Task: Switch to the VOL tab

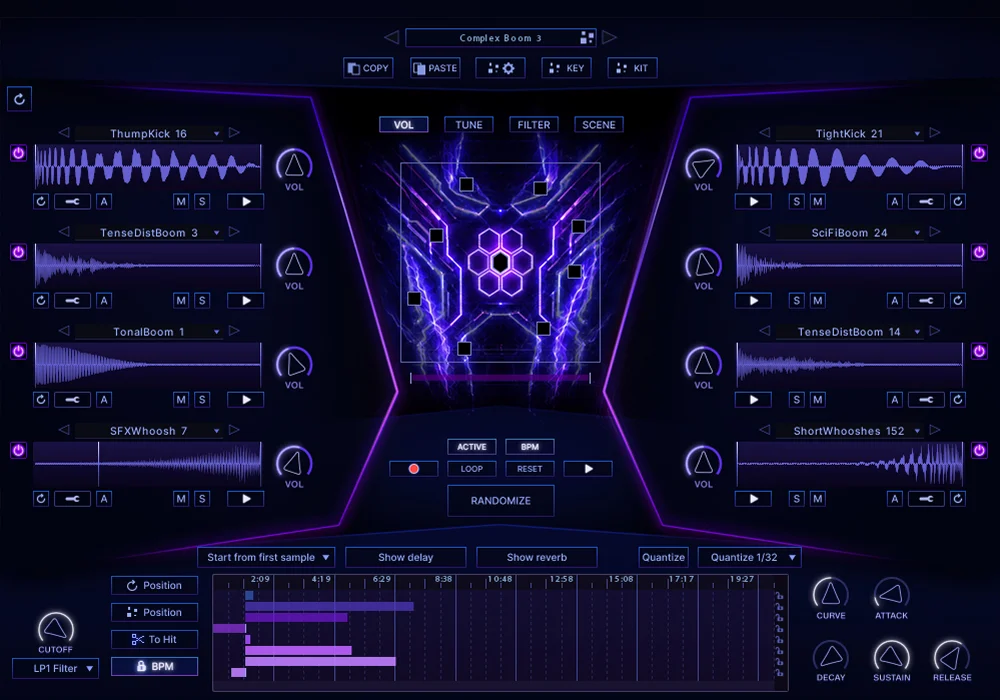Action: (x=403, y=125)
